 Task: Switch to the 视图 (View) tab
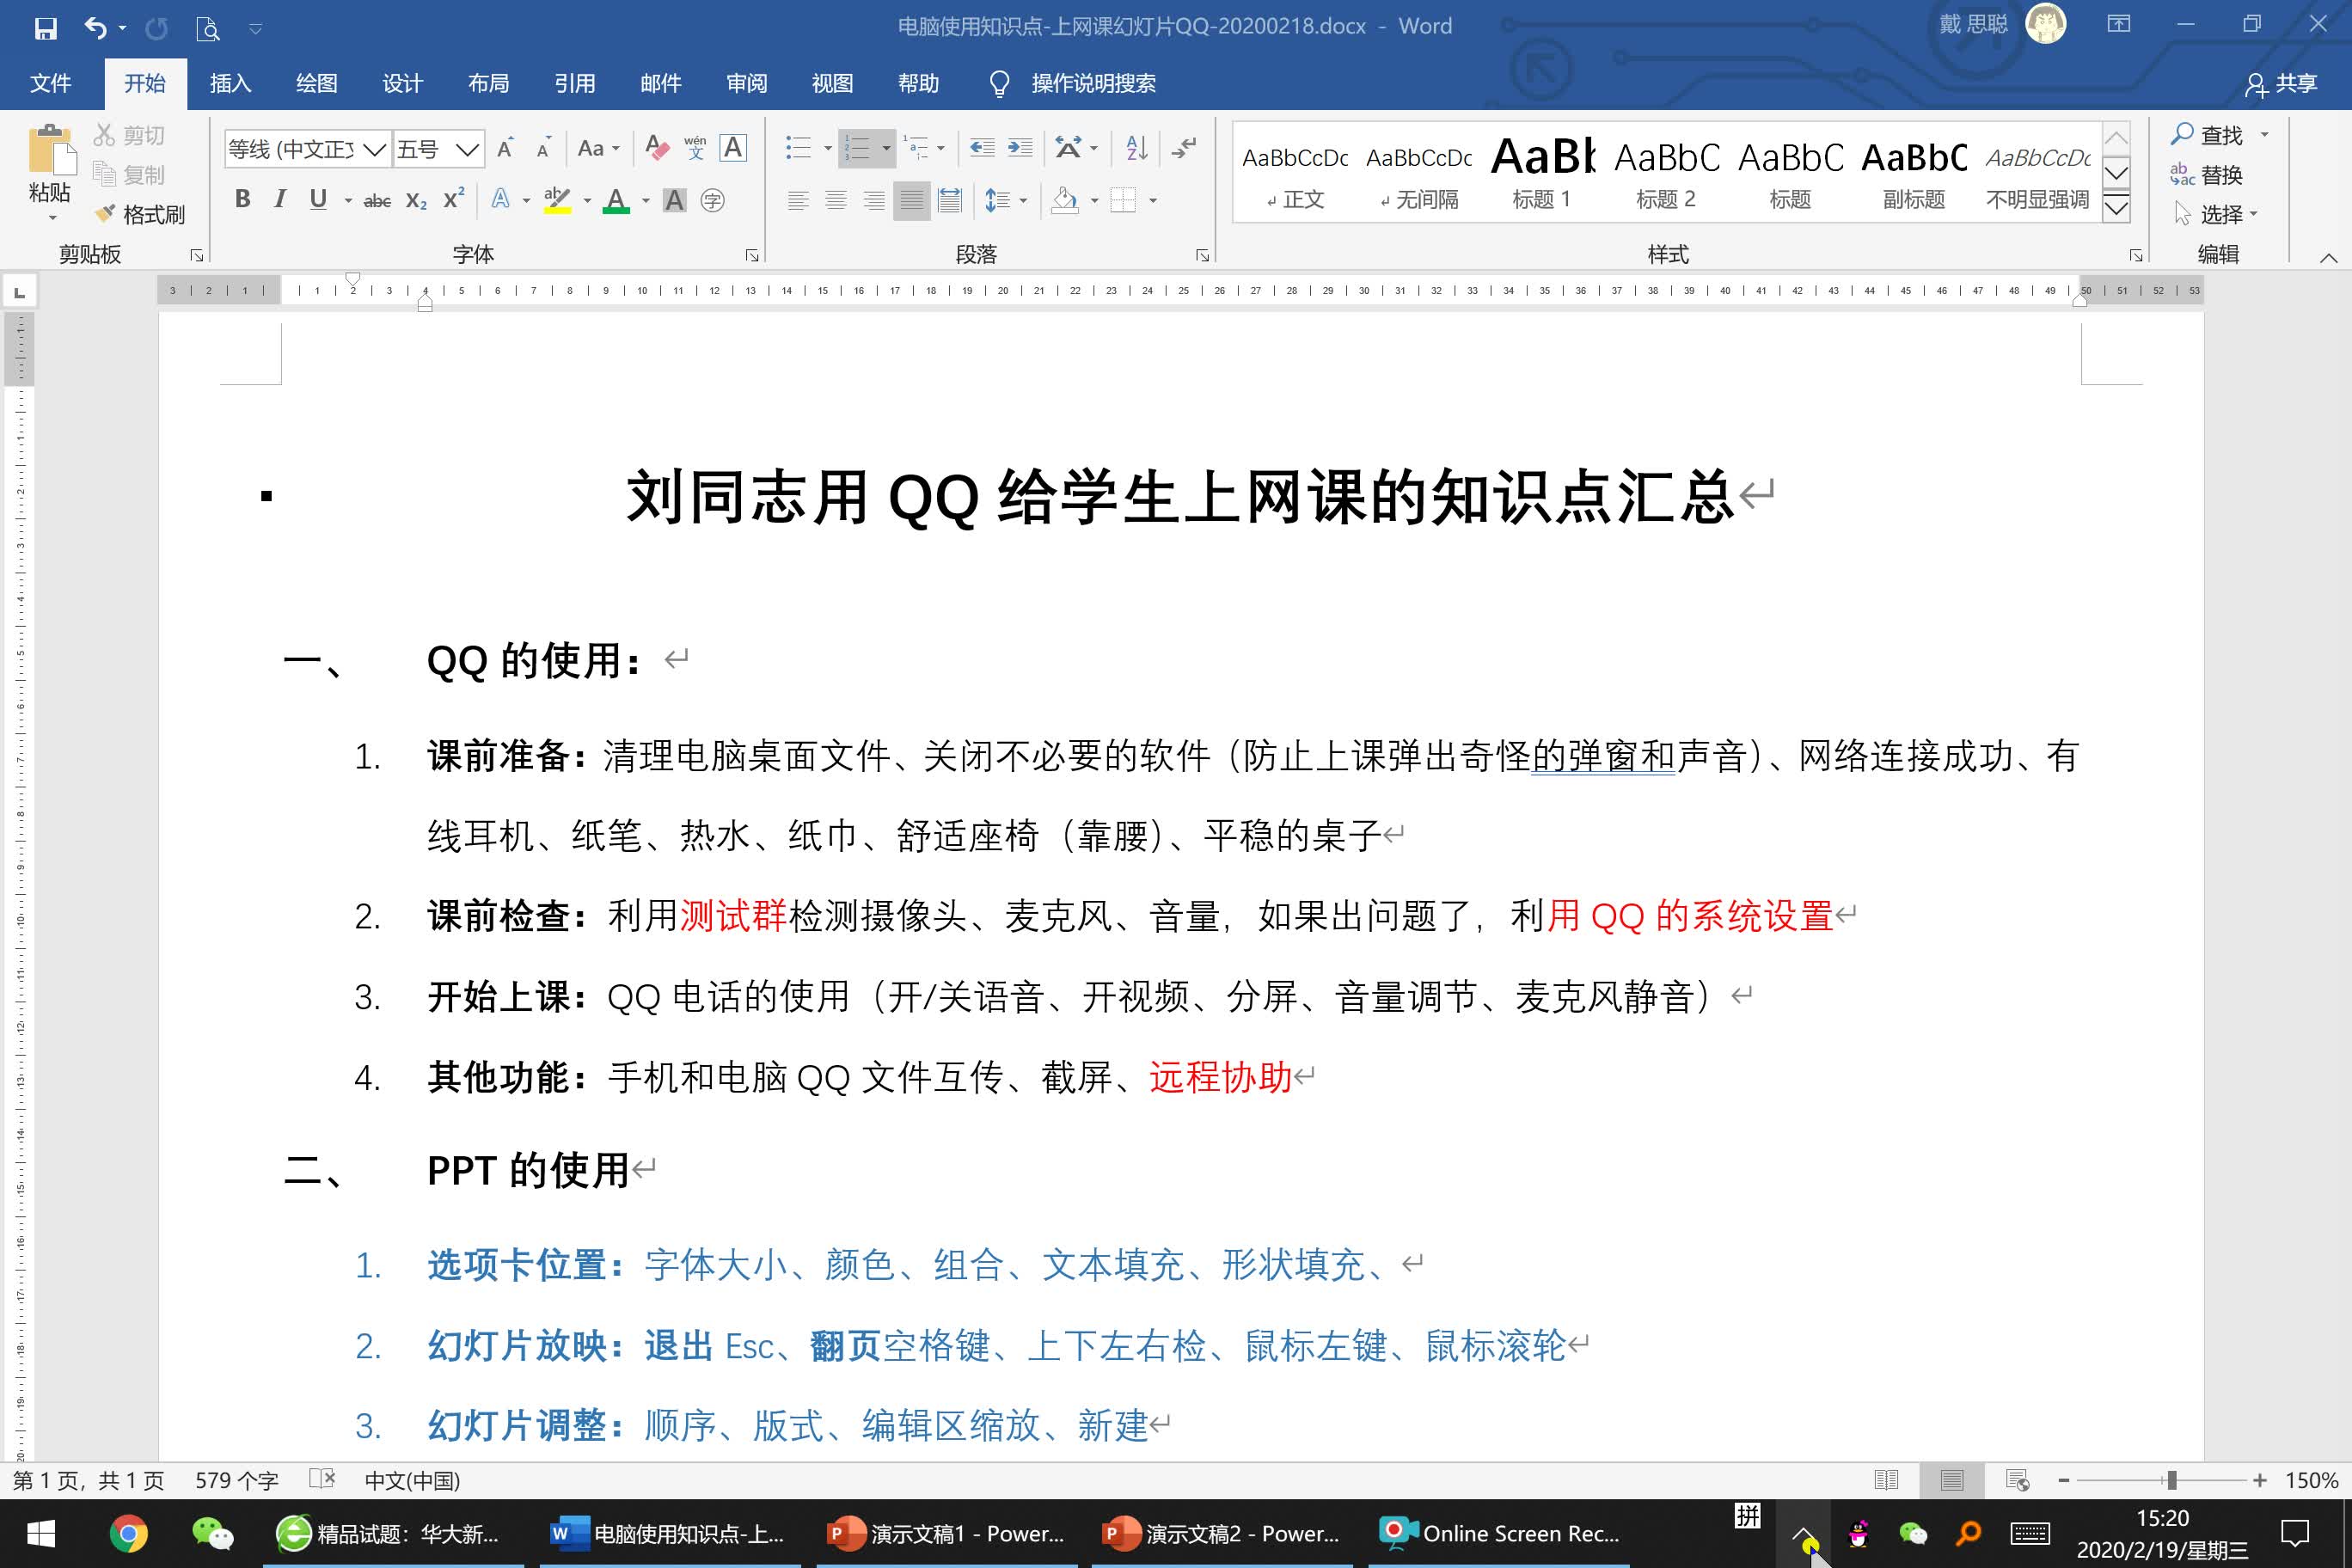pyautogui.click(x=833, y=83)
